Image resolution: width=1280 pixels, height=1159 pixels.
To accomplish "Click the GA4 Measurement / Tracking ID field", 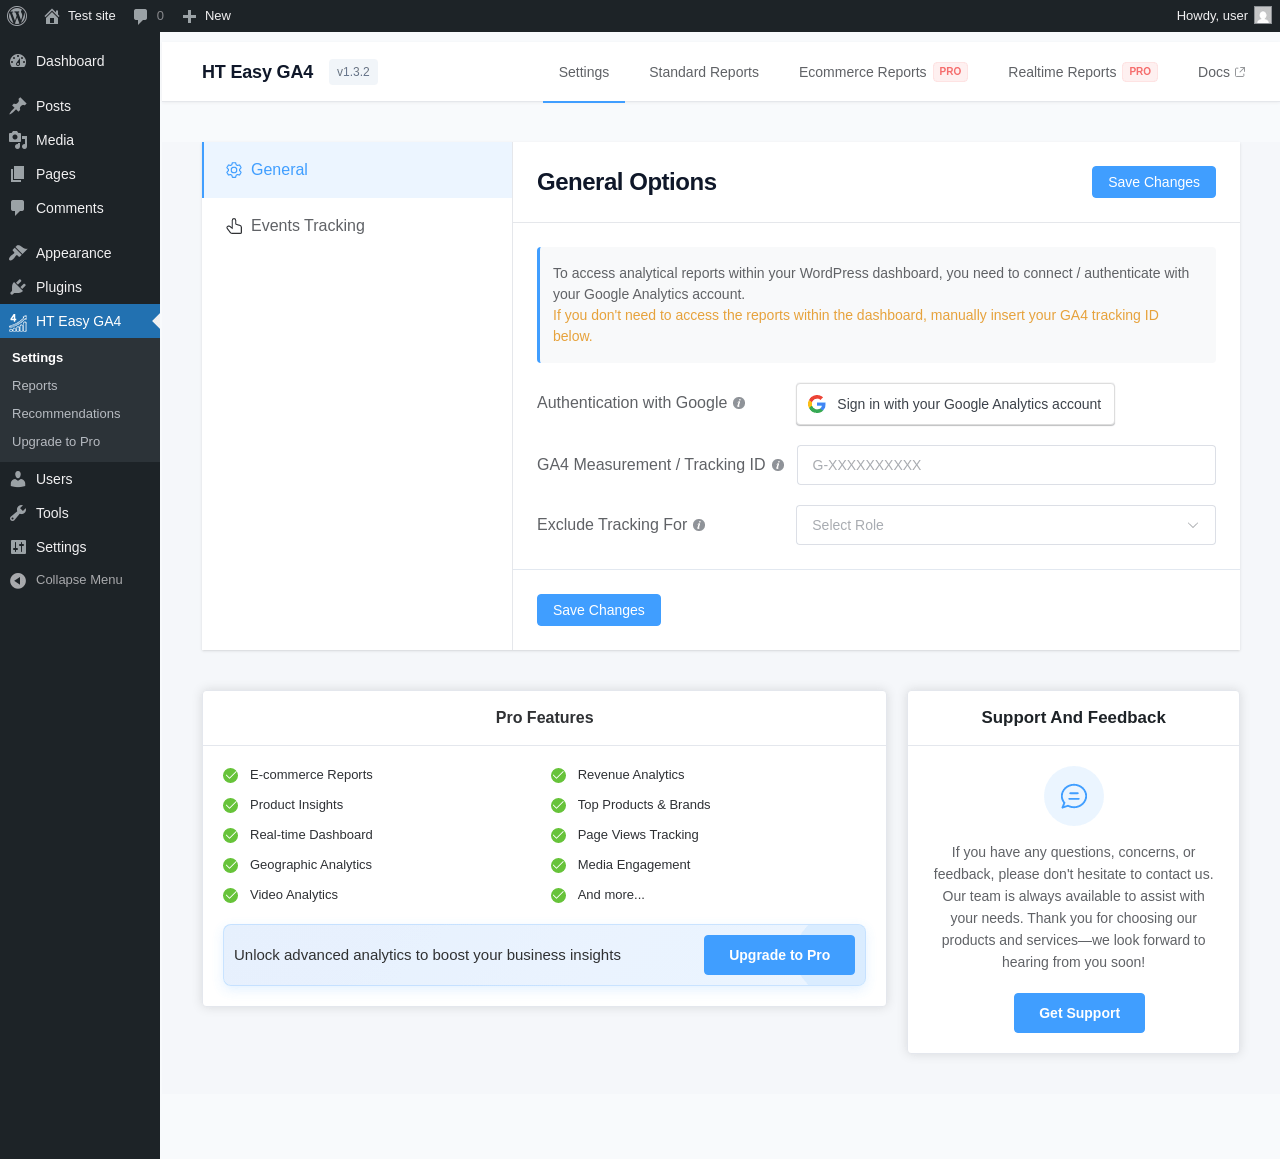I will point(1006,465).
